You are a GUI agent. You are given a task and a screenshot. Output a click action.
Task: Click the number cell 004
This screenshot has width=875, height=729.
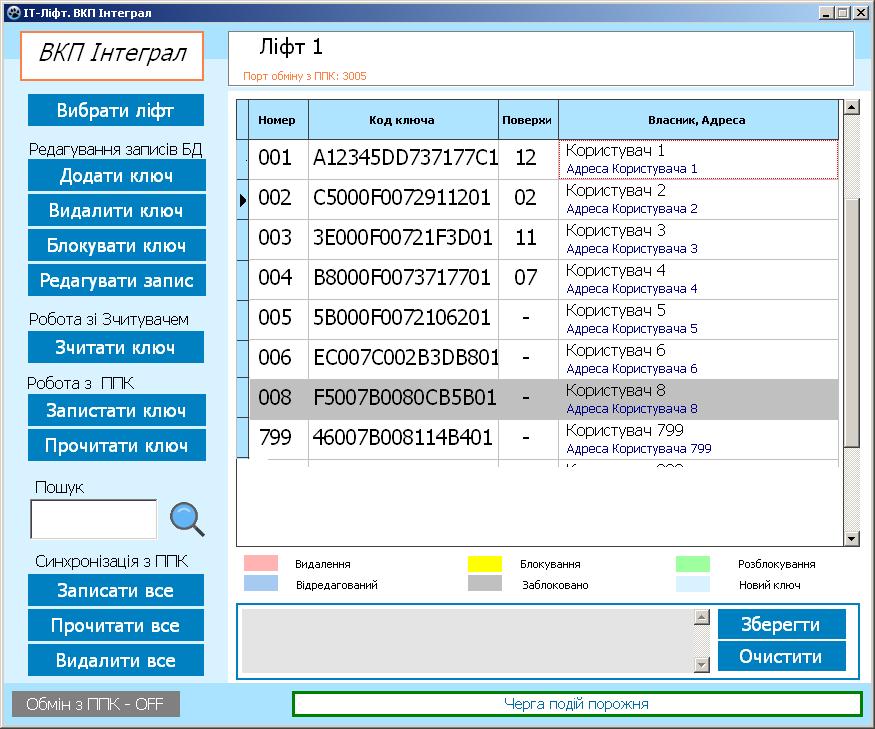point(278,279)
